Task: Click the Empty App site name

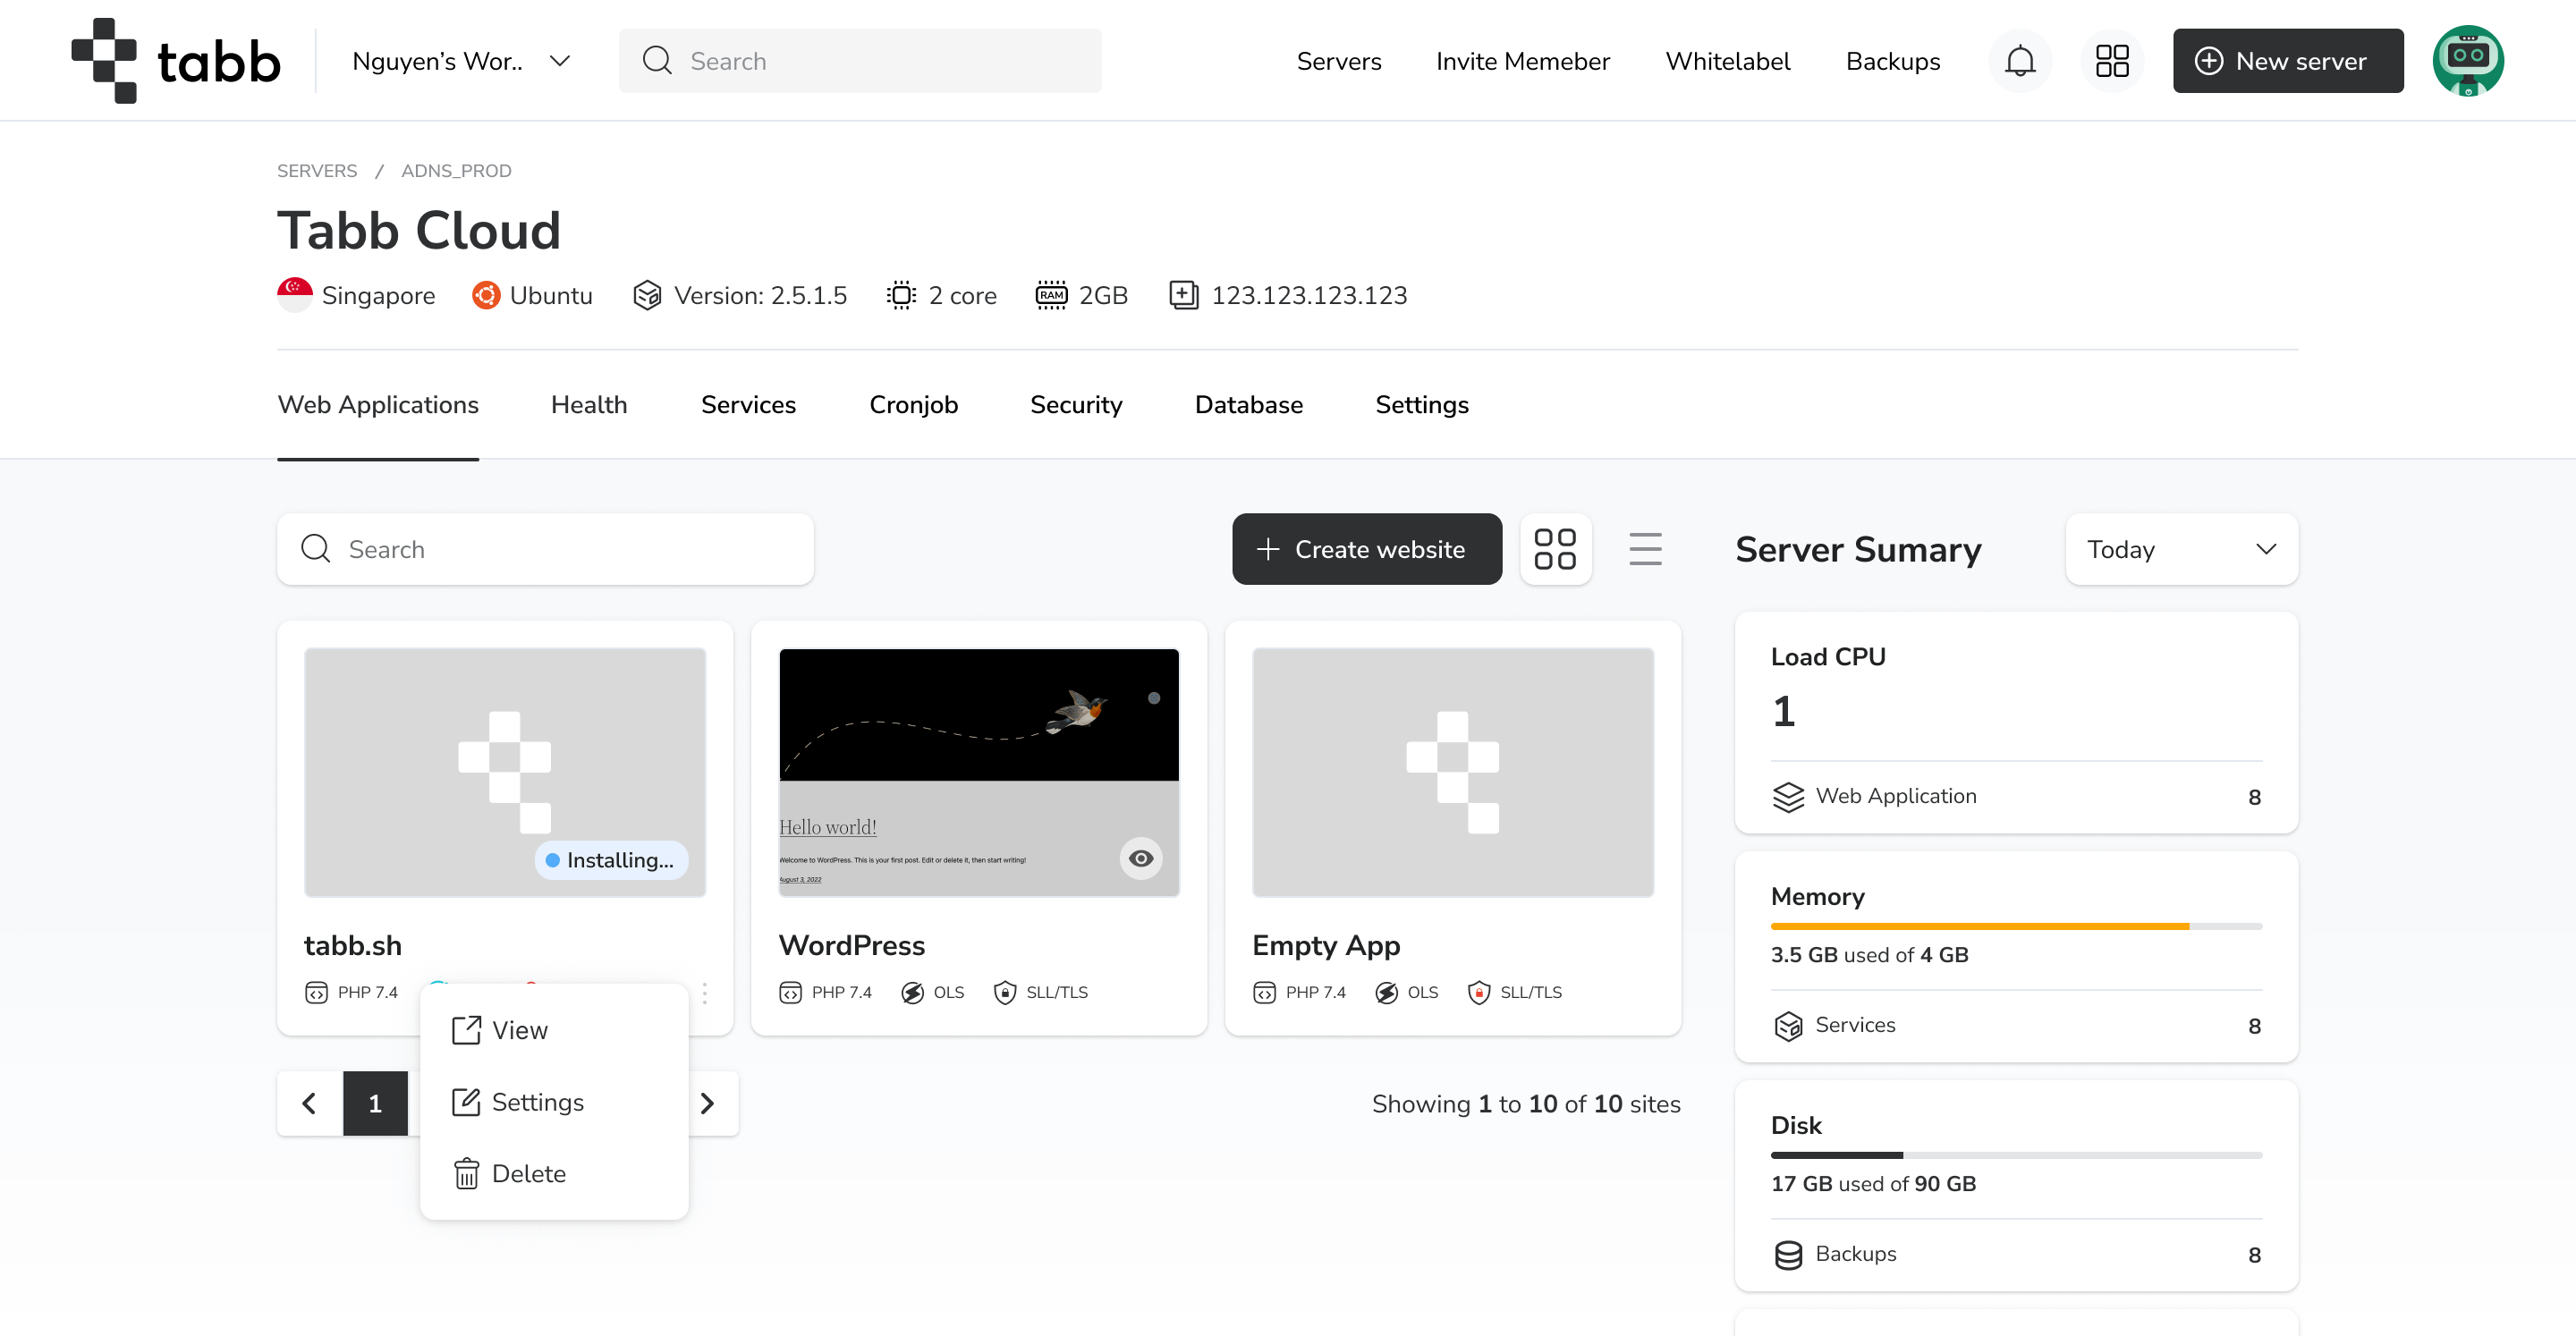Action: 1326,945
